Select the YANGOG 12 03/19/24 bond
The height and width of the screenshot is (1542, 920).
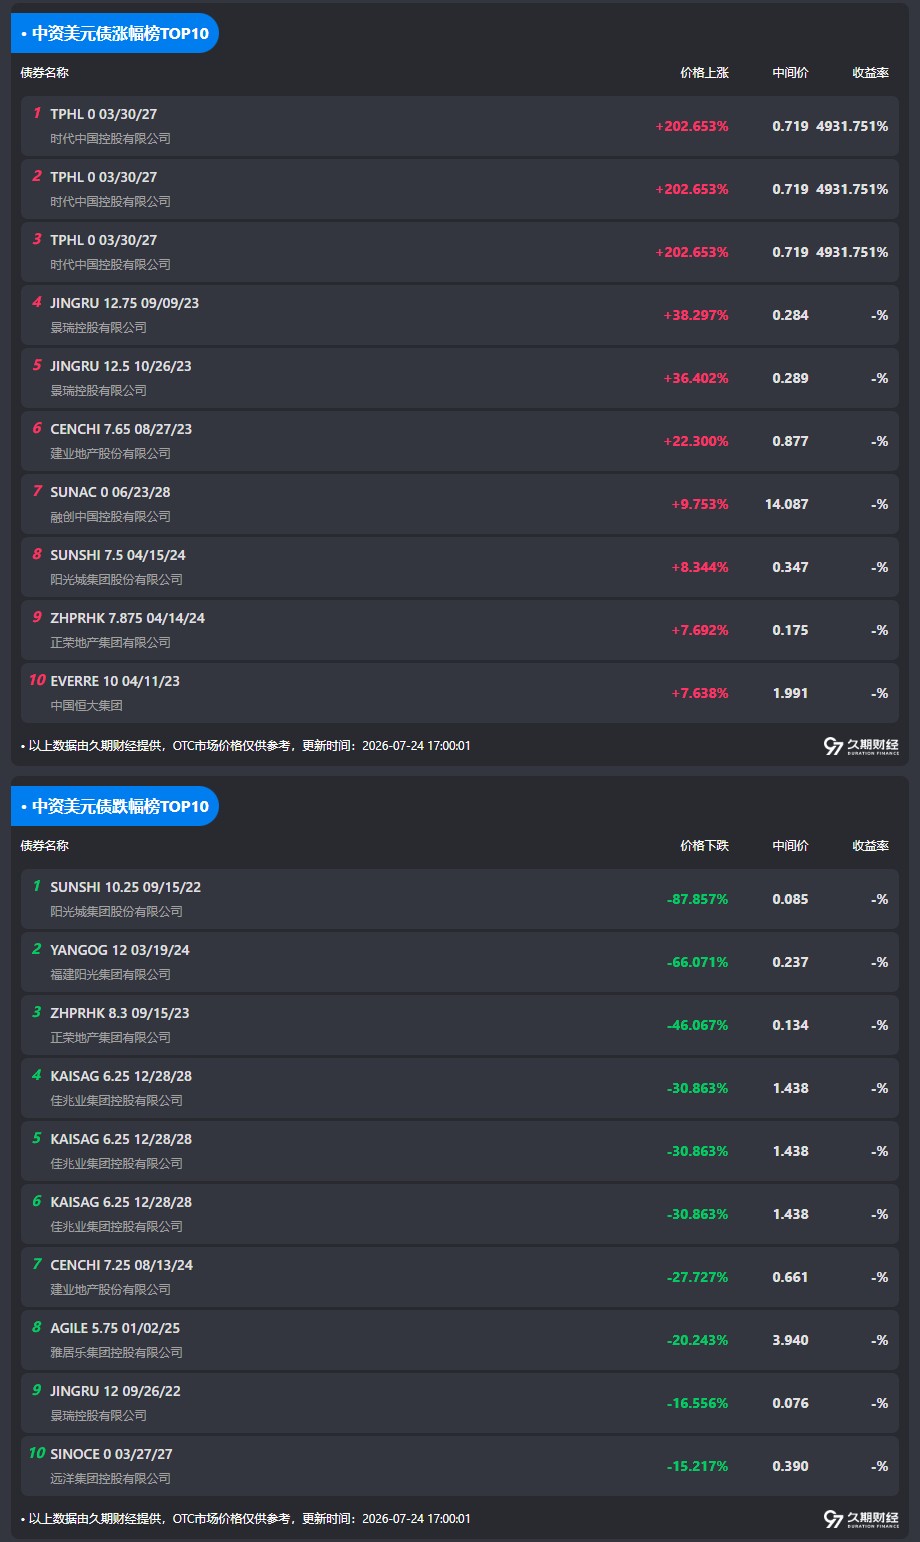tap(460, 962)
